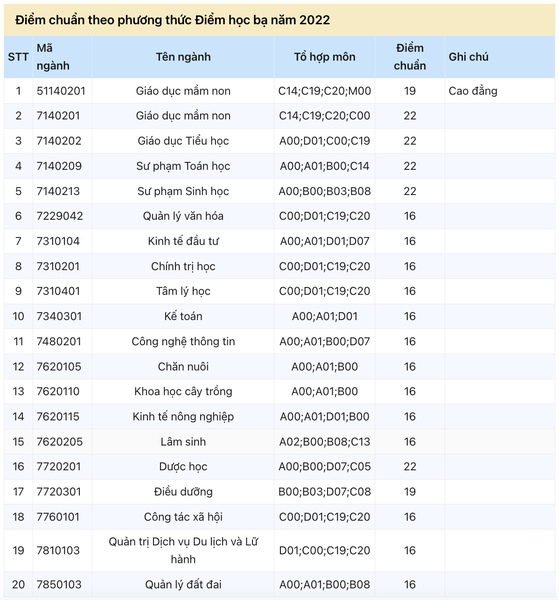
Task: Click the Điều dưỡng major name
Action: (x=183, y=492)
